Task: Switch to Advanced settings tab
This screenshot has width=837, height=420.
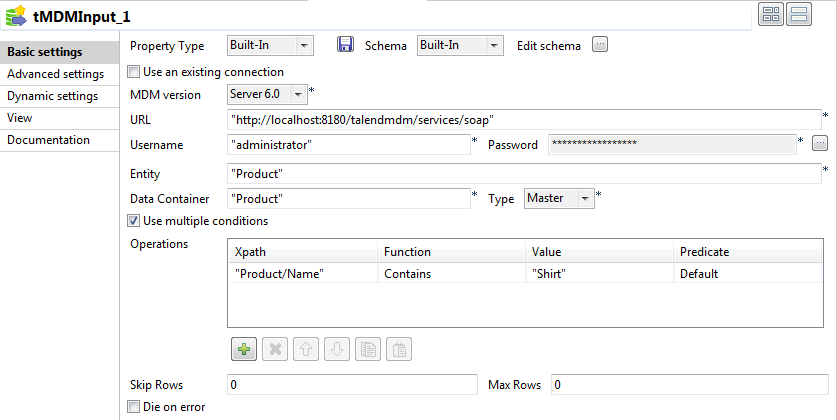Action: pyautogui.click(x=55, y=74)
